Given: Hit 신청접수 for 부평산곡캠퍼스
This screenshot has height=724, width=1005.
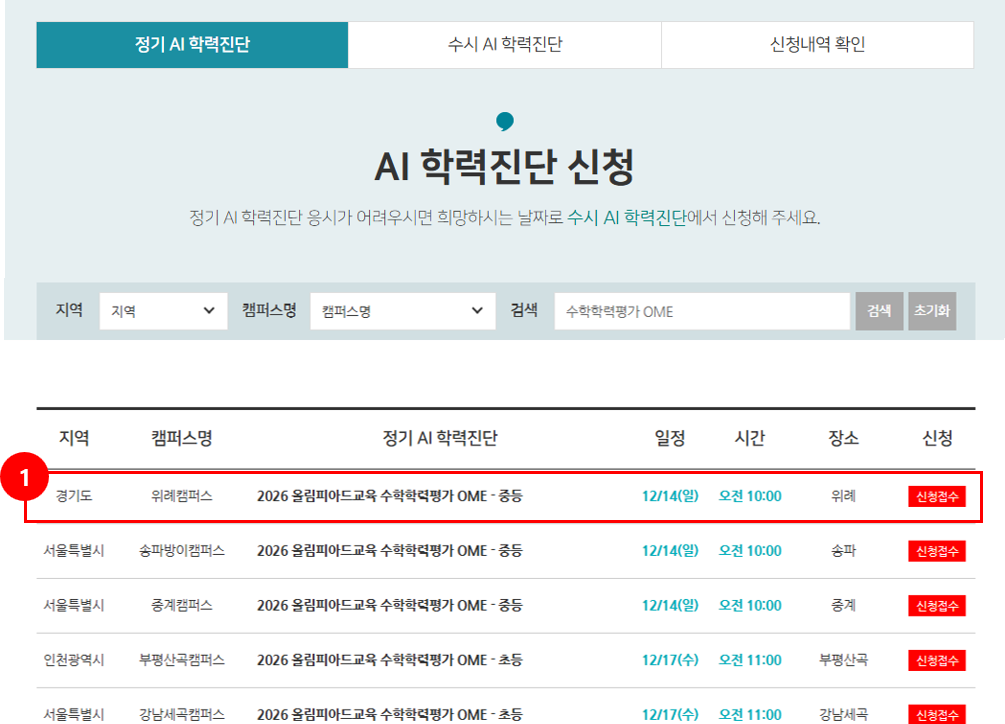Looking at the screenshot, I should [937, 660].
